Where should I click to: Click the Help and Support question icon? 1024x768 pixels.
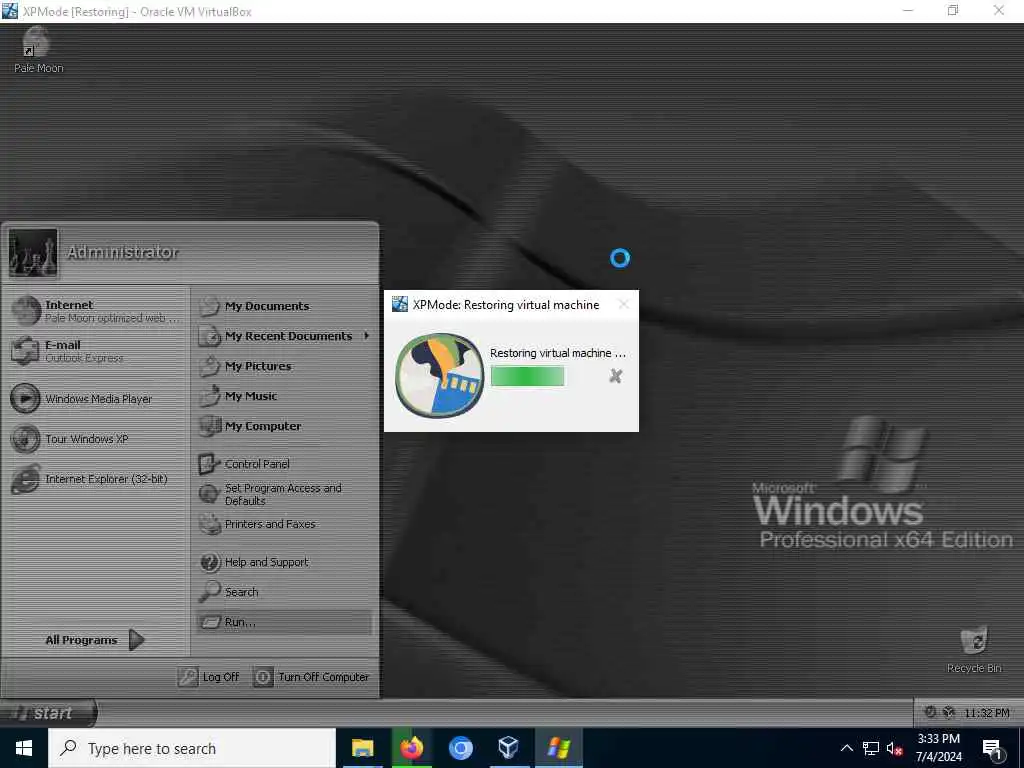[210, 562]
